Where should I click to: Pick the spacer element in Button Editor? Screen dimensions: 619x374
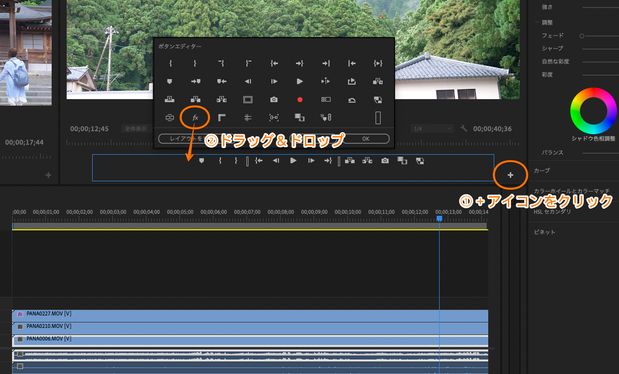378,118
